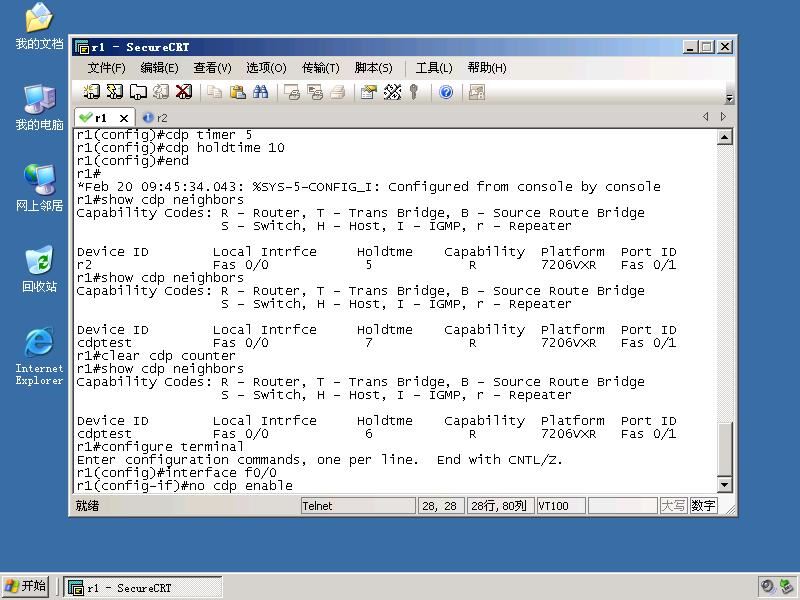Open the 传输(T) menu
The image size is (800, 600).
pos(320,68)
